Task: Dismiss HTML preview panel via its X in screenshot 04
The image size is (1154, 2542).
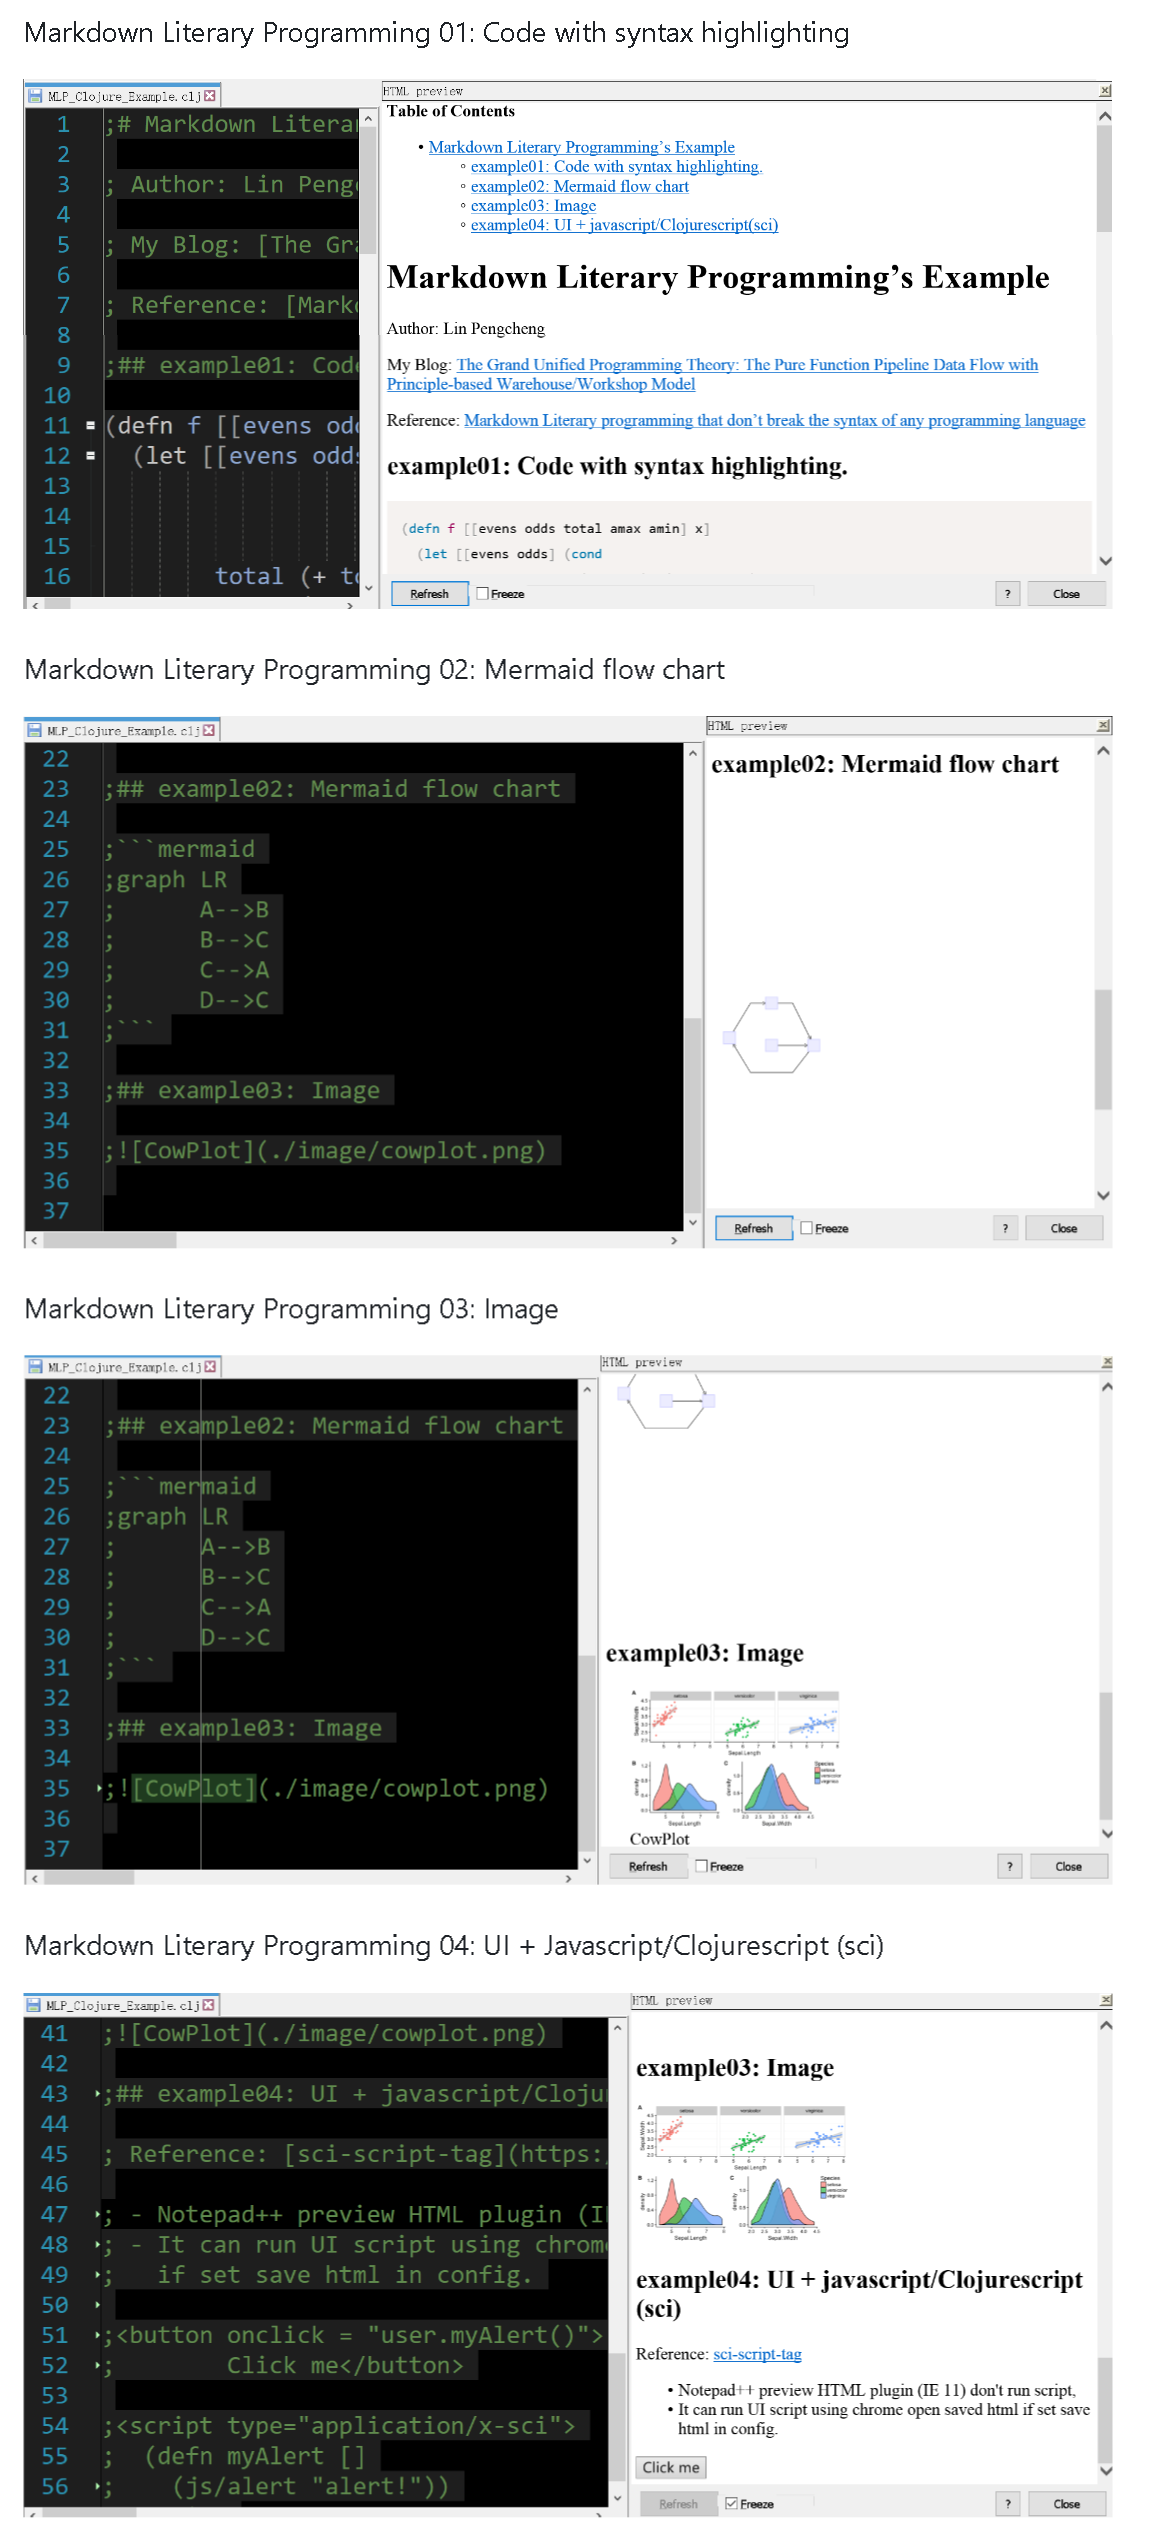Action: coord(1106,2000)
